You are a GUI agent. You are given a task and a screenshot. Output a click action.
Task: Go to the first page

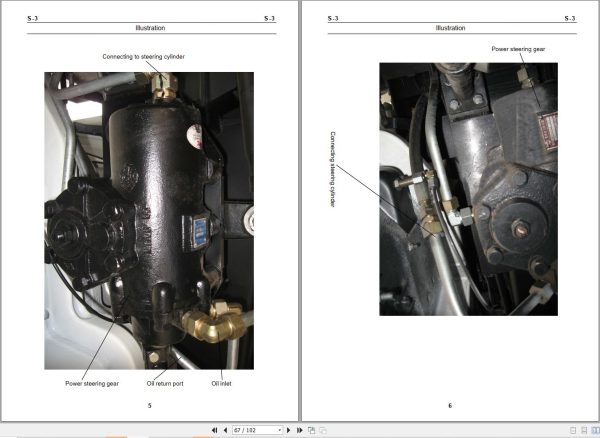(214, 430)
